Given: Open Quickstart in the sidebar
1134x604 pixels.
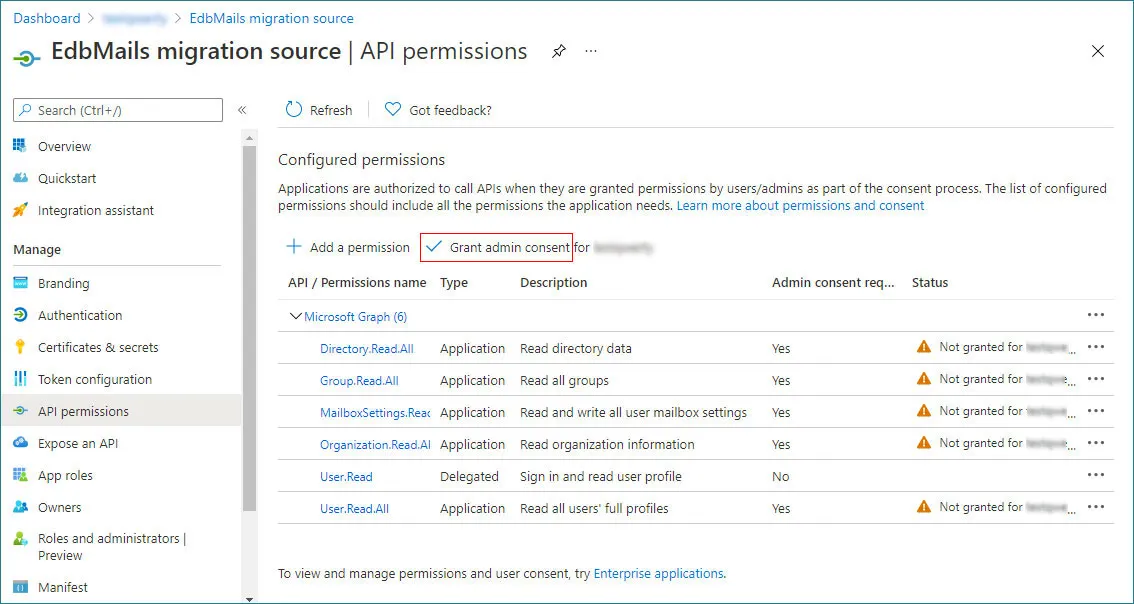Looking at the screenshot, I should point(67,178).
